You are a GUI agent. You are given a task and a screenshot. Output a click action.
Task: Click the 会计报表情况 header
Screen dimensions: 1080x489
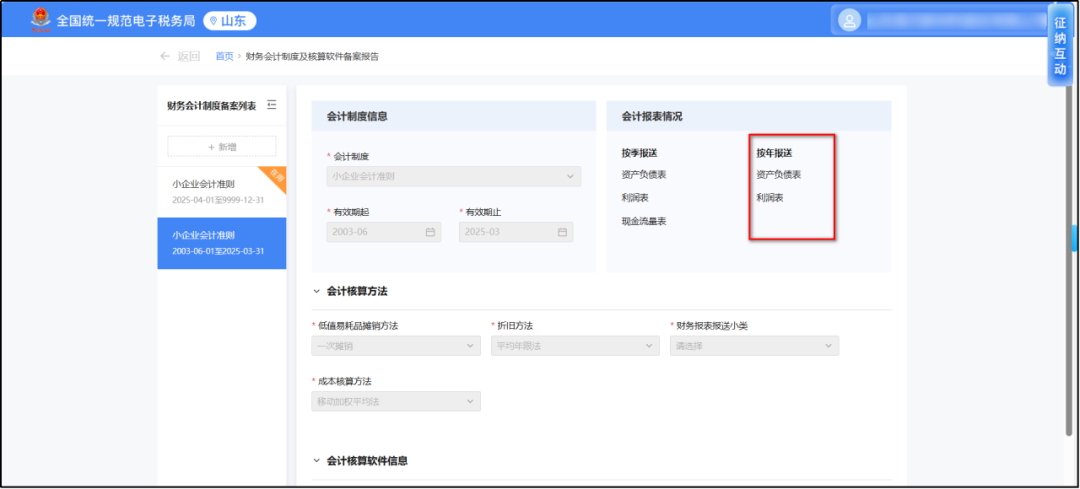pos(749,116)
